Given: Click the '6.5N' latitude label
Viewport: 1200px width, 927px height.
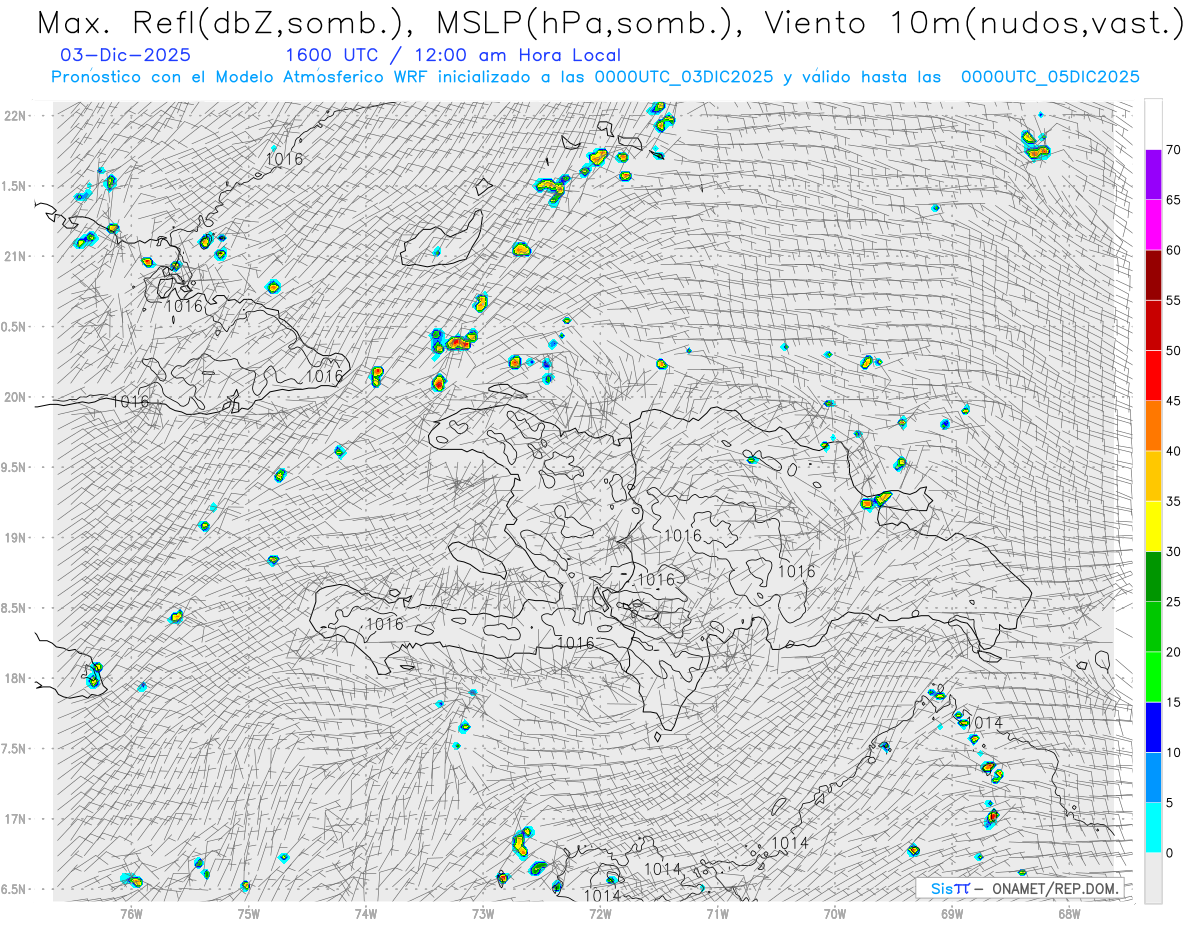Looking at the screenshot, I should pyautogui.click(x=16, y=889).
